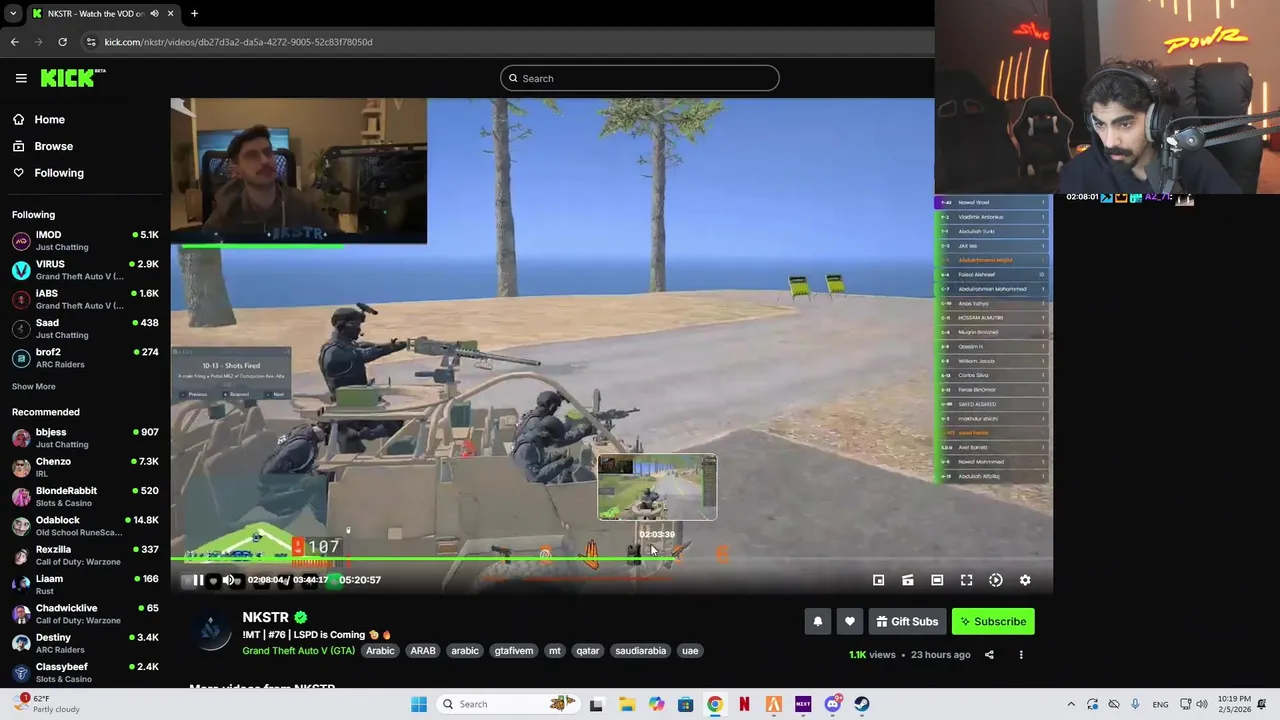The image size is (1280, 720).
Task: Select the mt tag
Action: point(555,651)
